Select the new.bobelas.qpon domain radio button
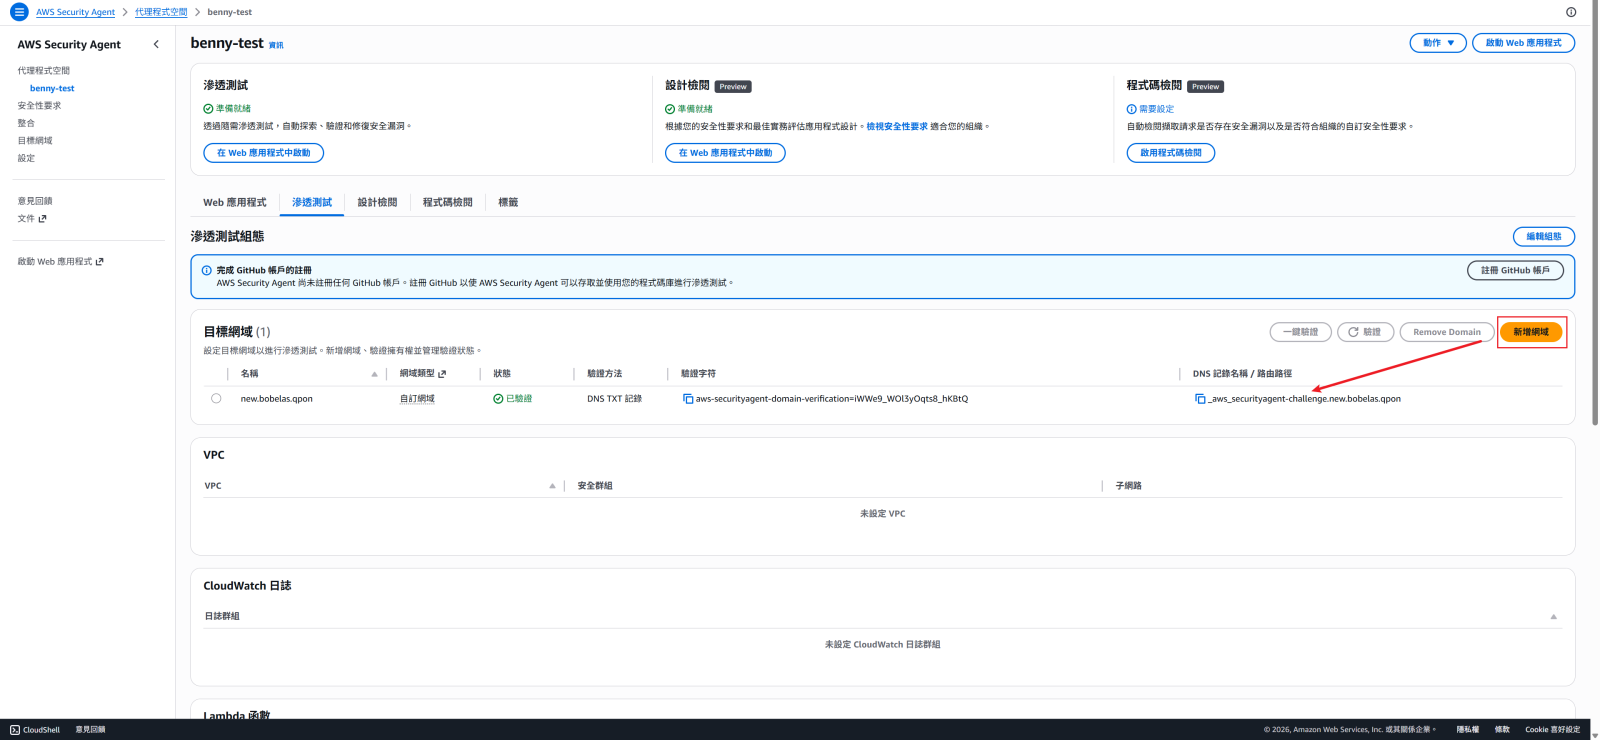Viewport: 1600px width, 740px height. pyautogui.click(x=216, y=398)
